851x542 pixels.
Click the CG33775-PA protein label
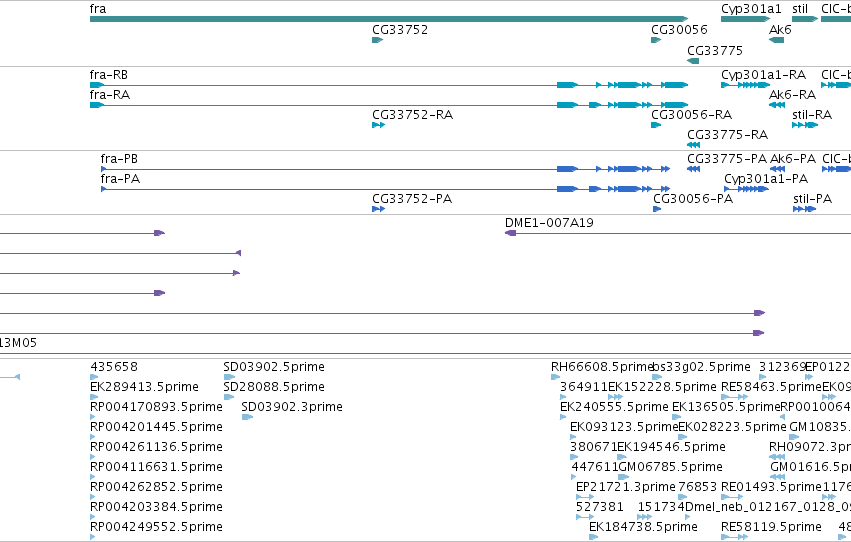click(727, 159)
